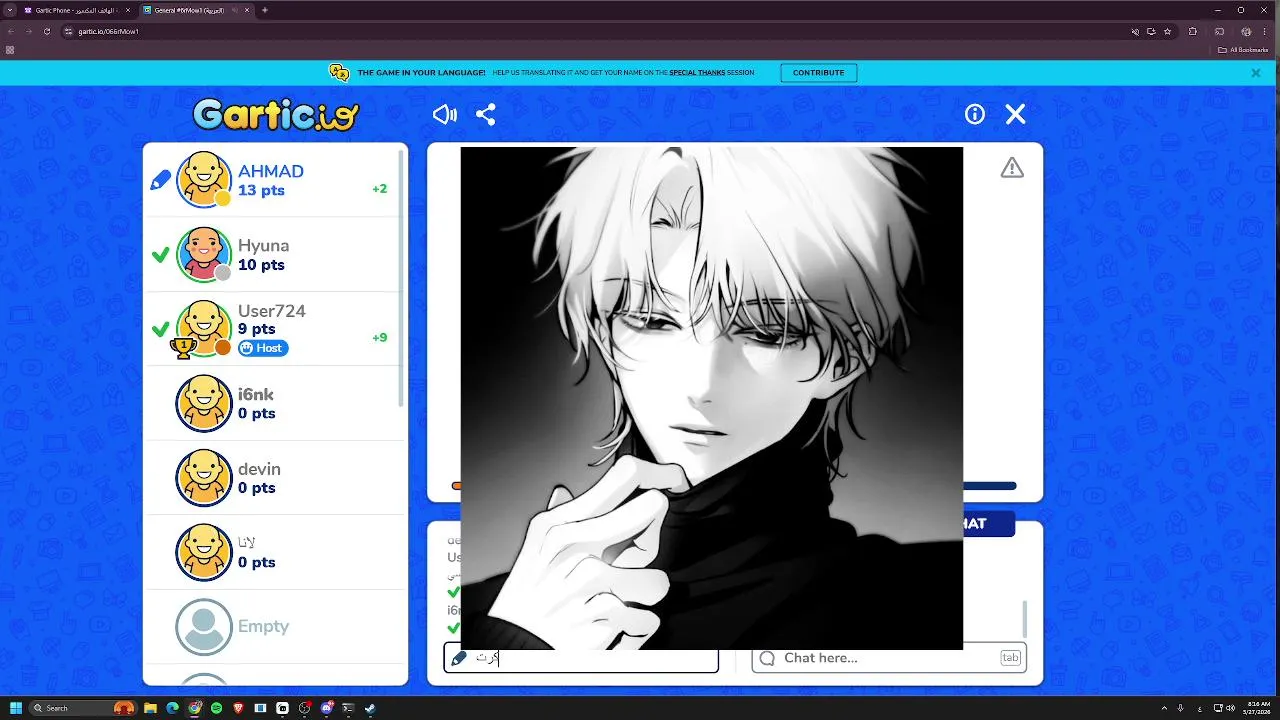The height and width of the screenshot is (720, 1280).
Task: Open the Windows Start menu
Action: click(15, 708)
